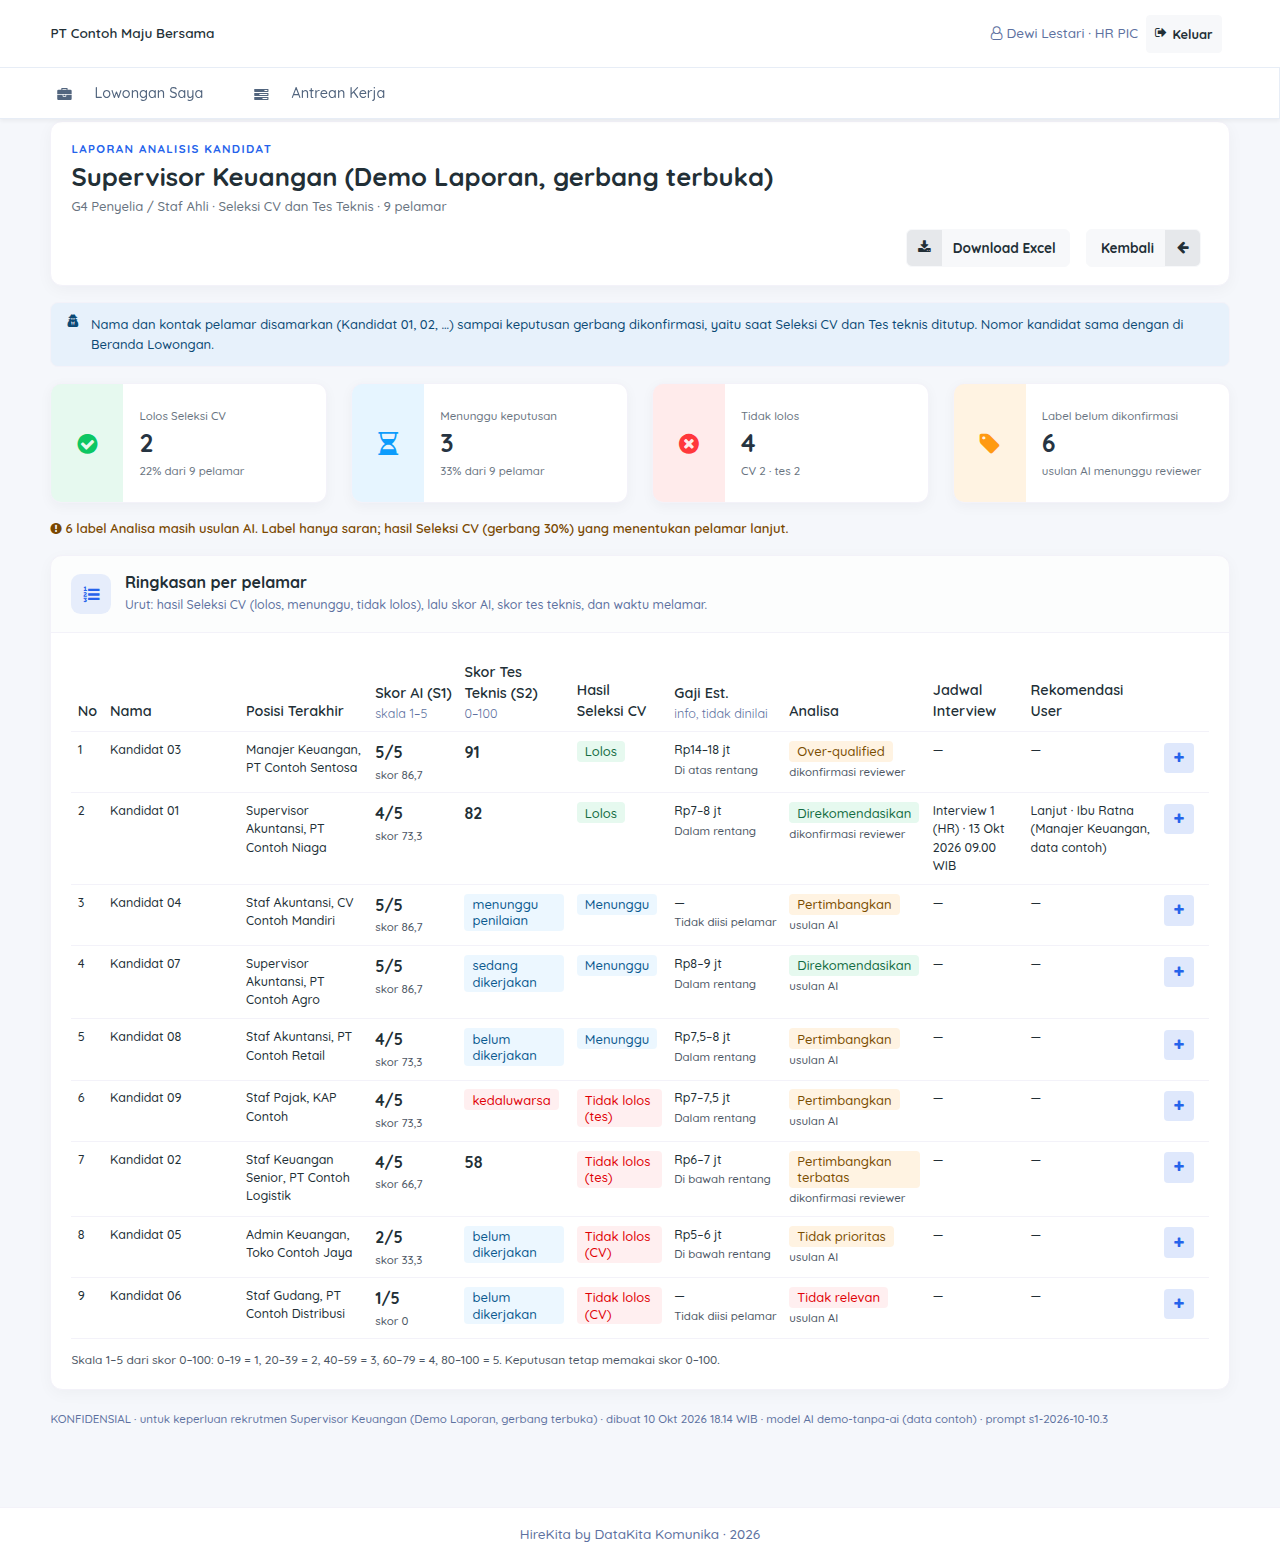Click the menunggu penilaian badge for Kandidat 04

tap(514, 913)
